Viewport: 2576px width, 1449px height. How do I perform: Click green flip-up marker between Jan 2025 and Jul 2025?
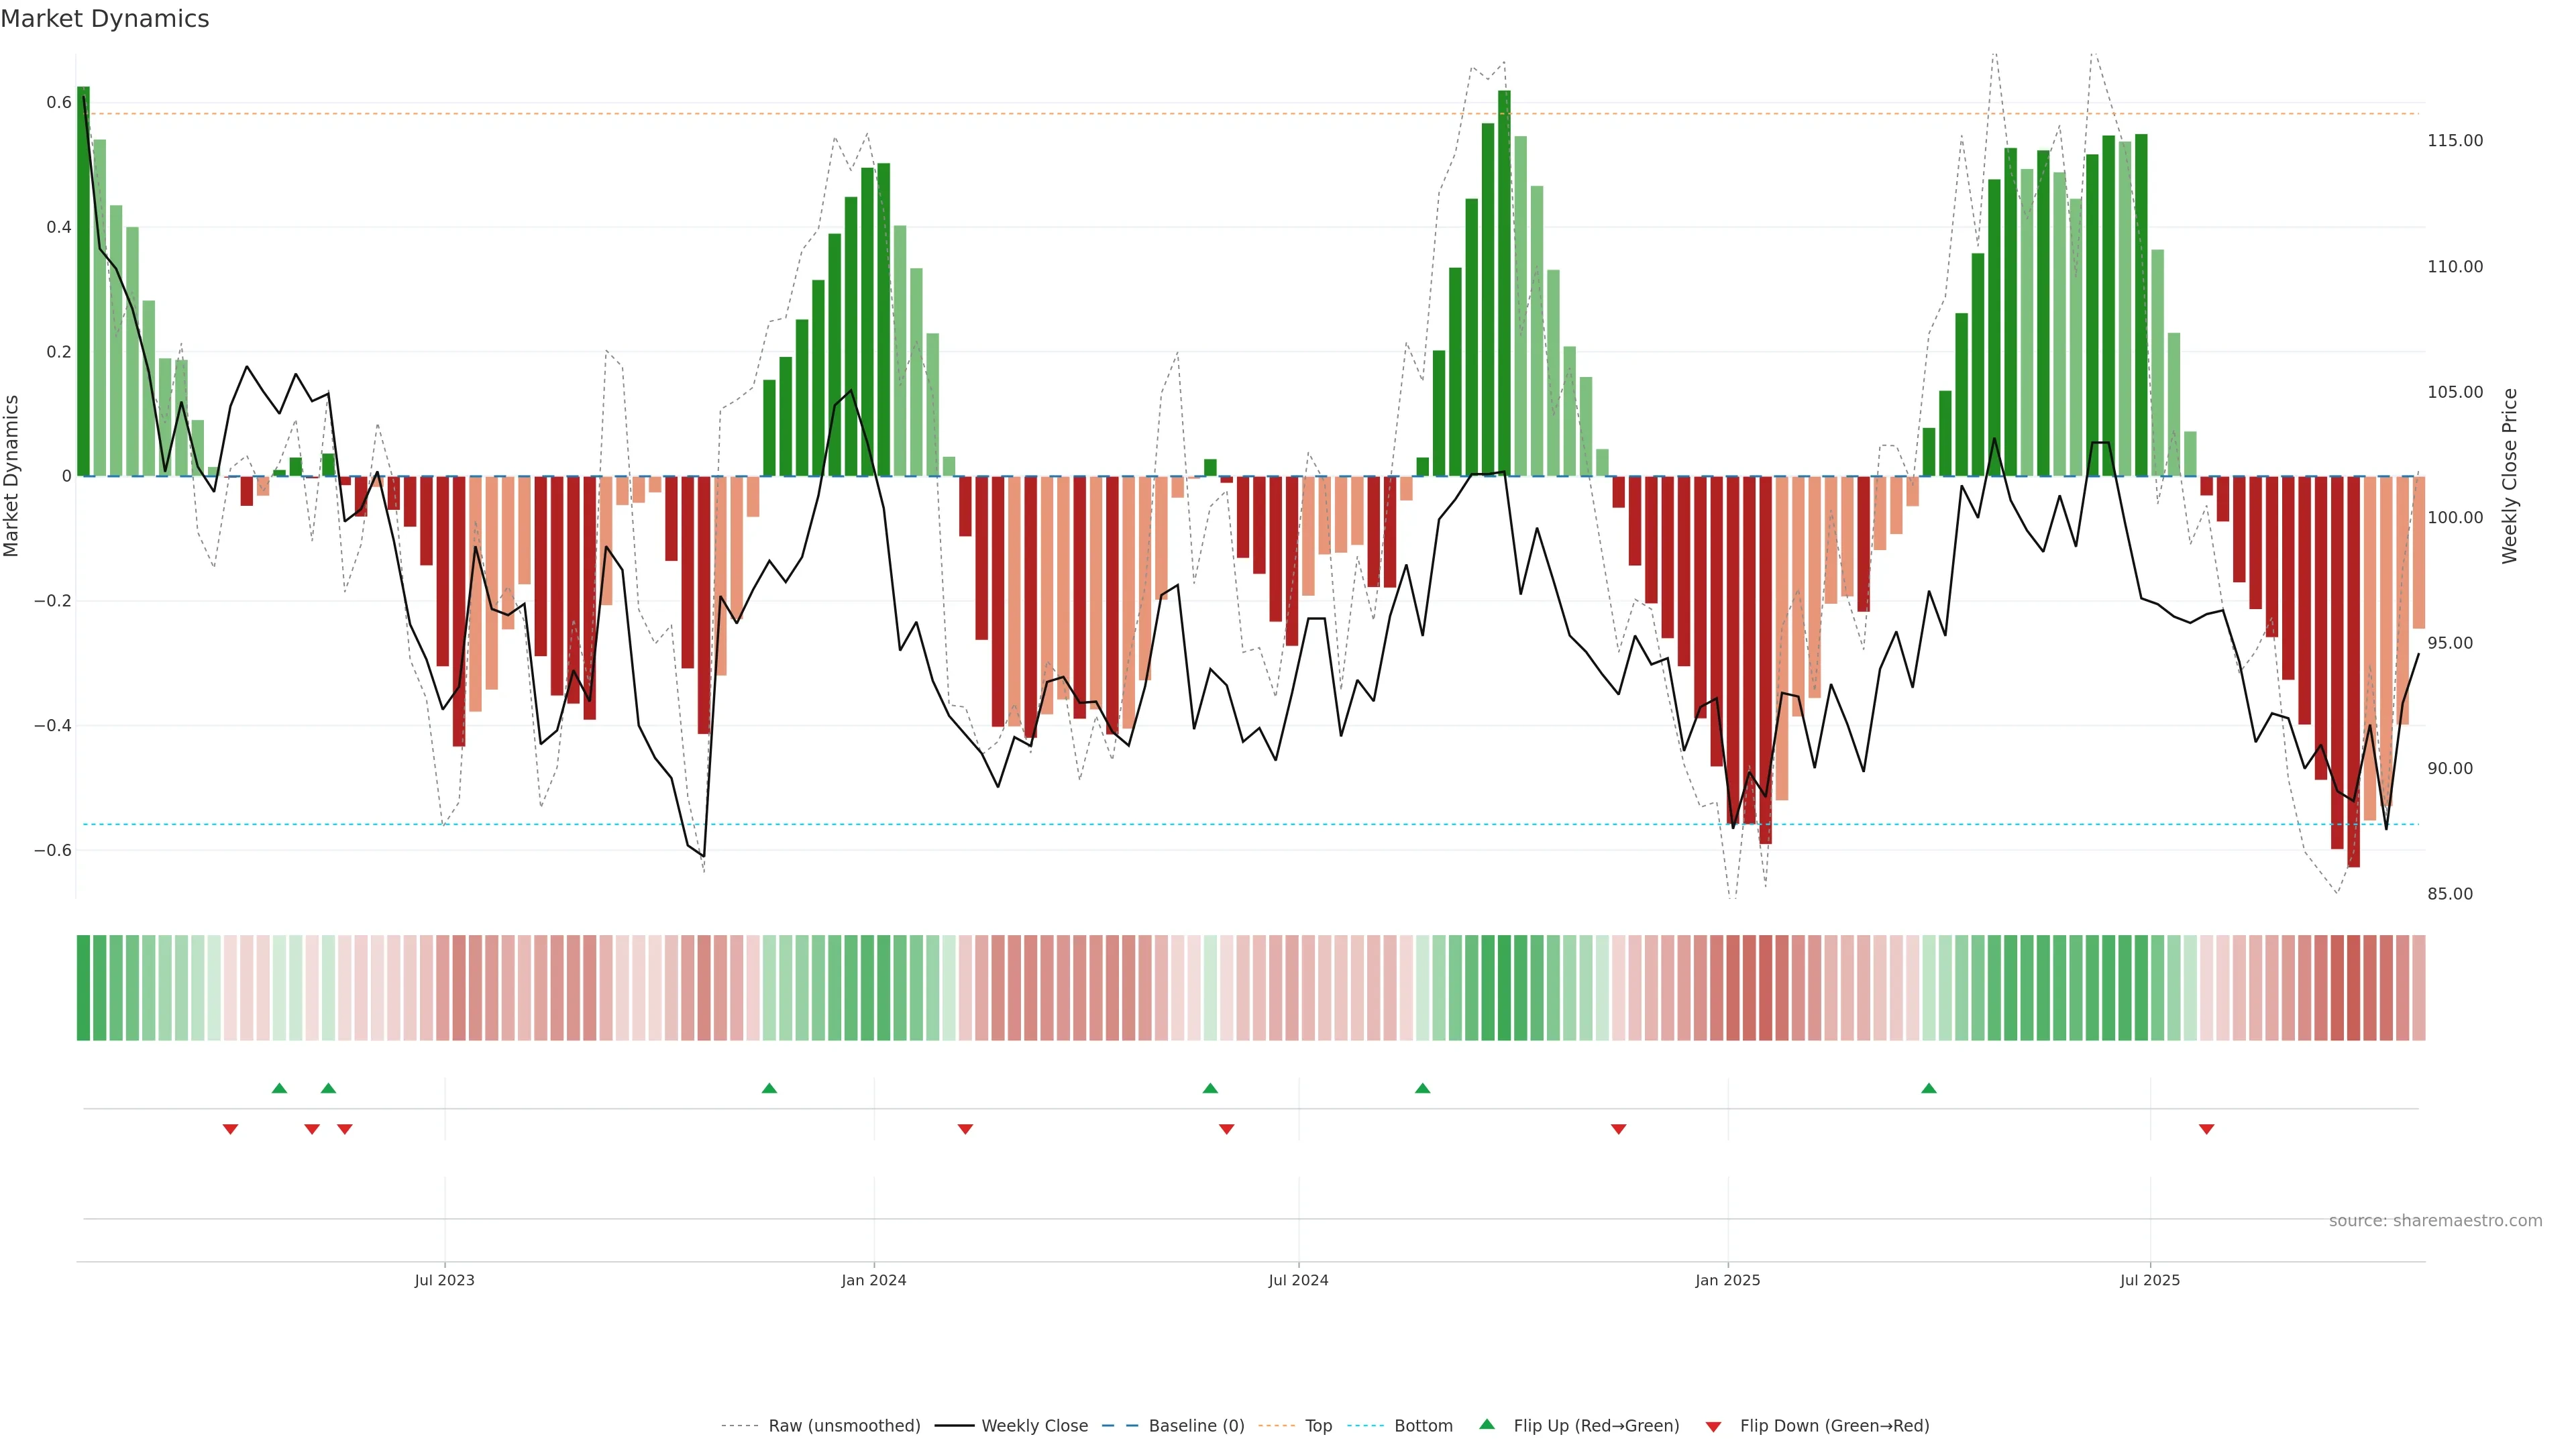point(1929,1088)
